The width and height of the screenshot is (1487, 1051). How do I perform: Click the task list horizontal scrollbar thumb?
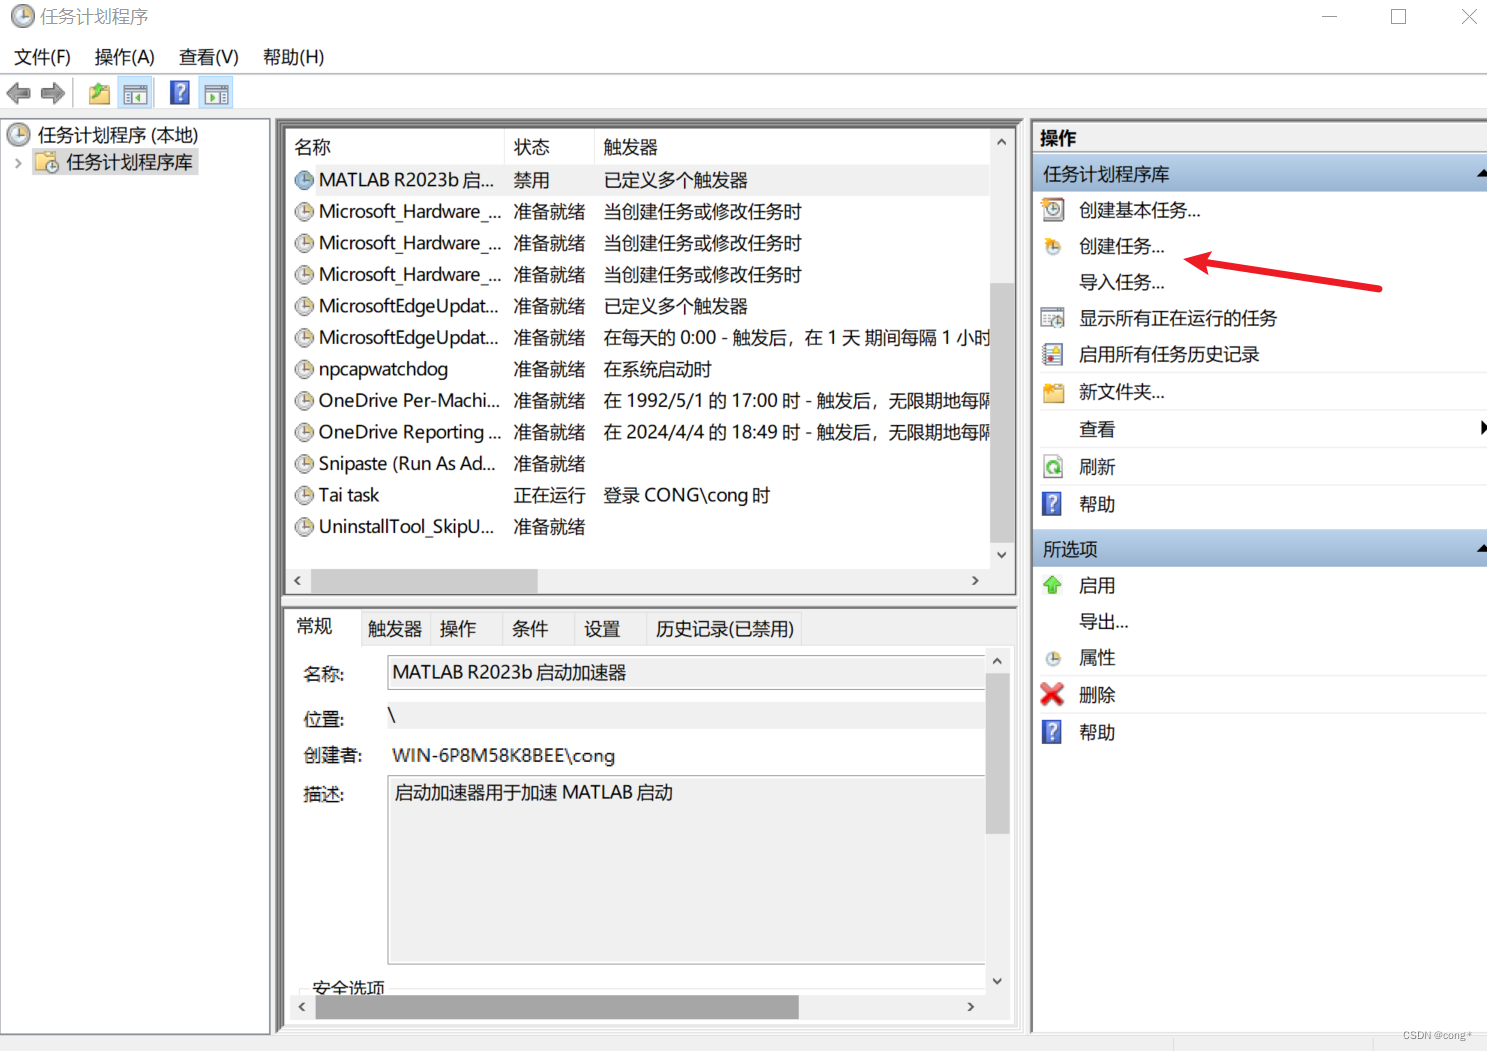pos(424,580)
